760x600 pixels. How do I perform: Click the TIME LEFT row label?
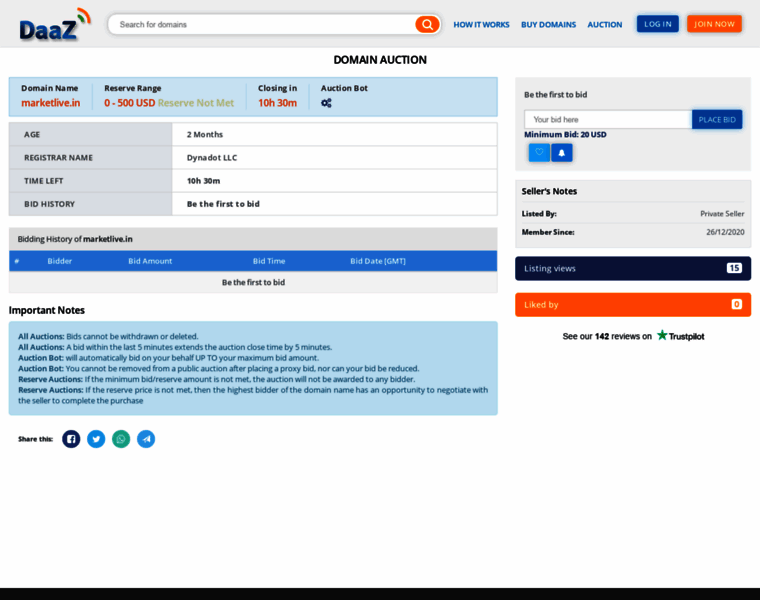point(44,181)
